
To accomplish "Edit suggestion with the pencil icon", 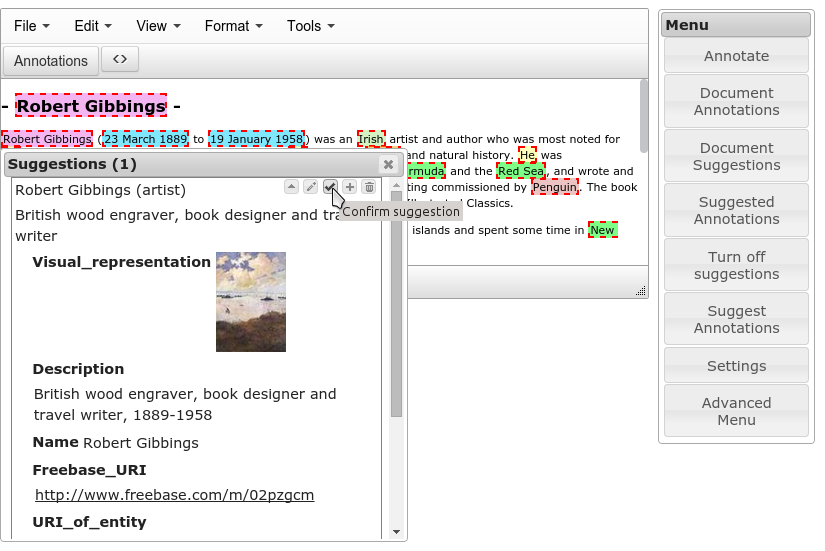I will click(x=311, y=187).
